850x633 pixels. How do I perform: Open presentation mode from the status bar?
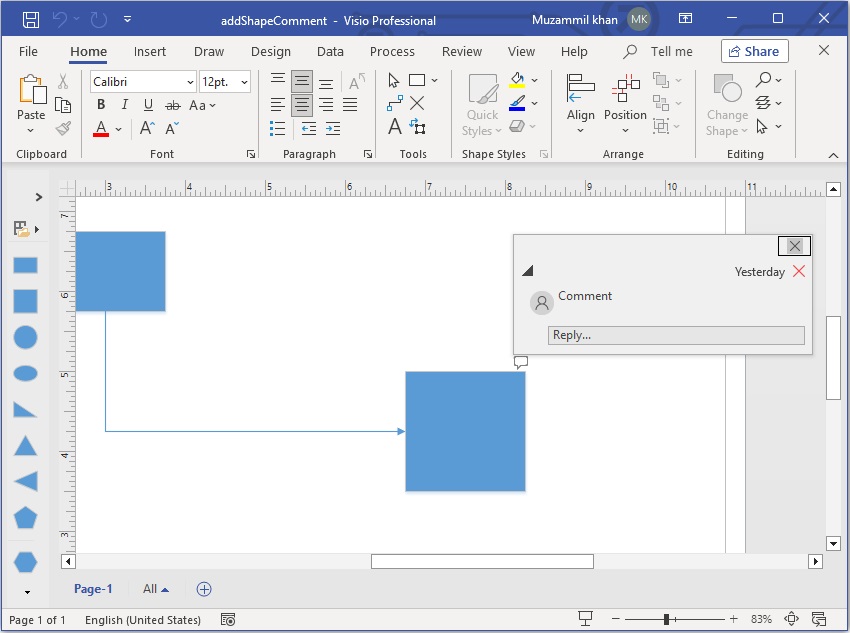click(586, 620)
